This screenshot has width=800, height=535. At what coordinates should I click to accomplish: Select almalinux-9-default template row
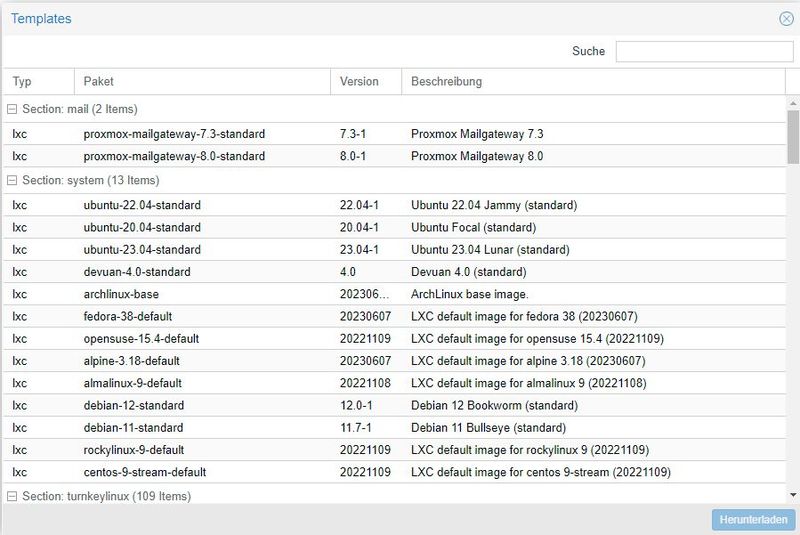[x=394, y=384]
